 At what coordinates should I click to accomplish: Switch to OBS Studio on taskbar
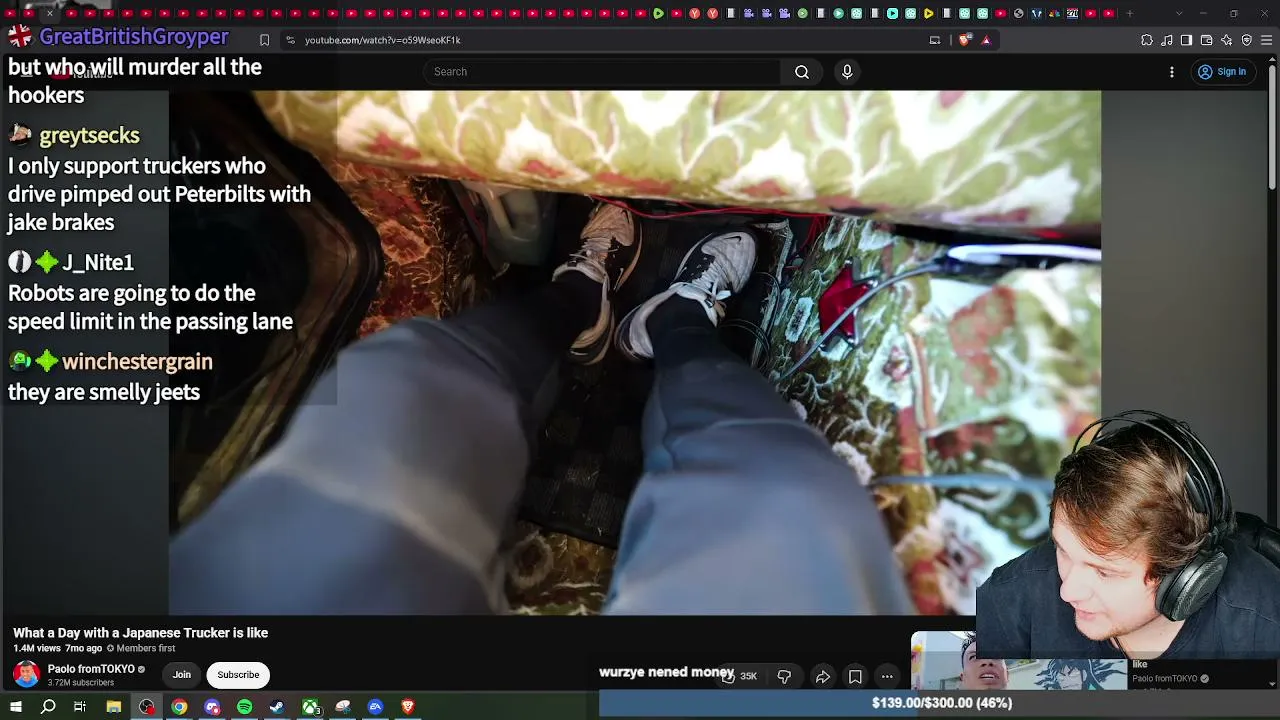147,707
